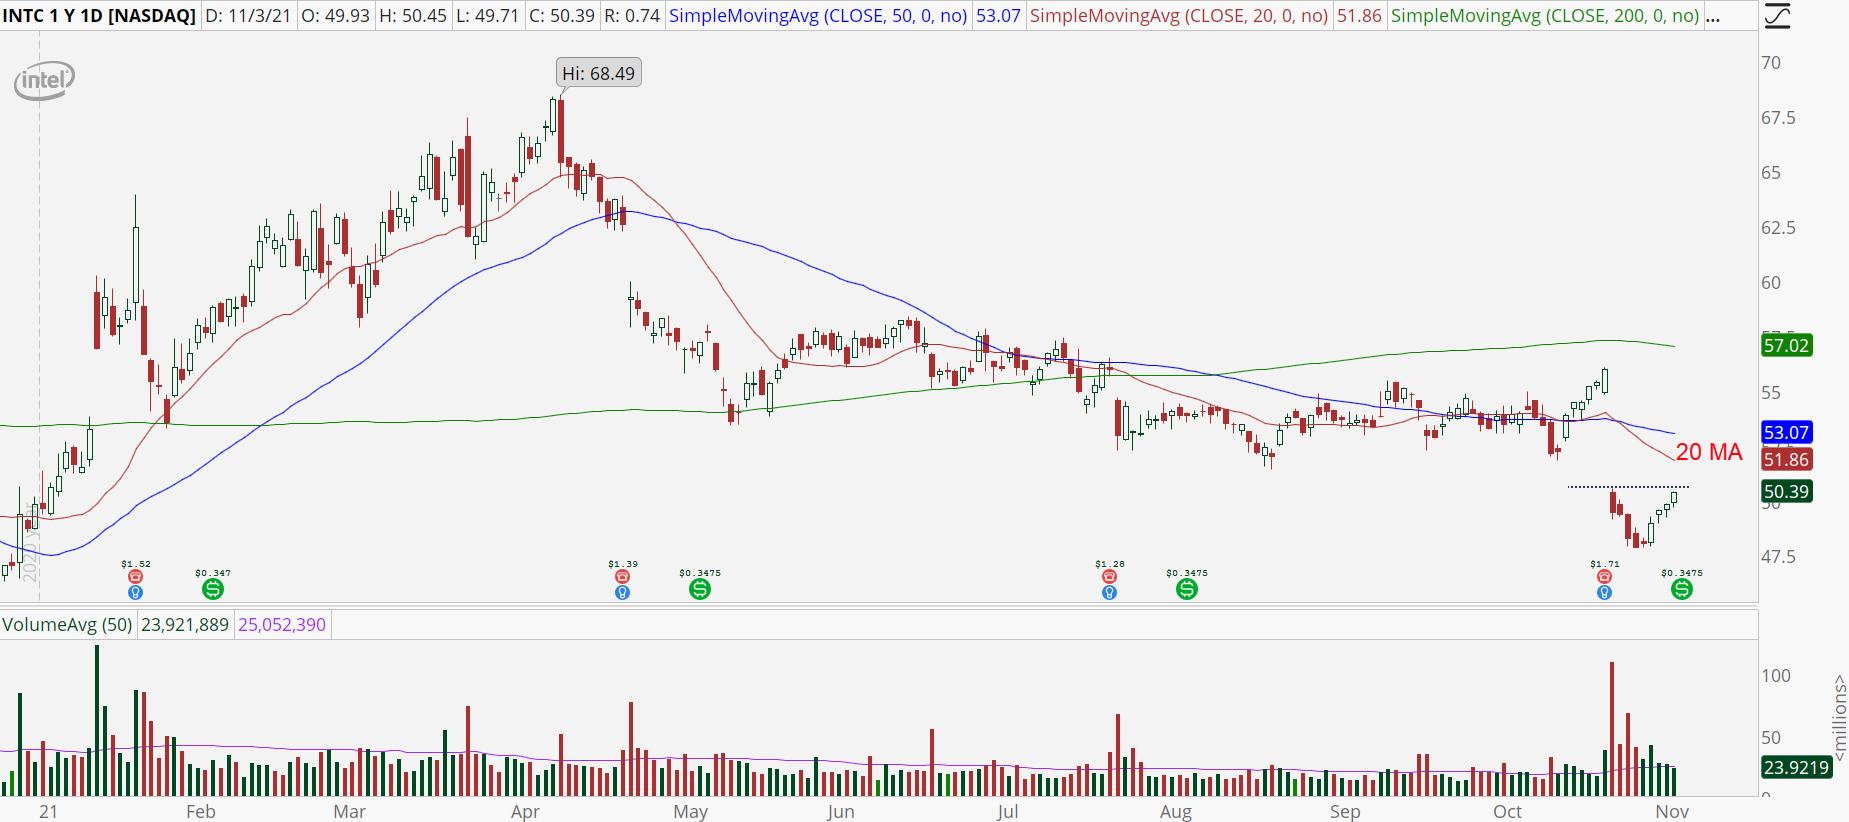
Task: Click the $1.28 earnings value
Action: [x=1109, y=565]
